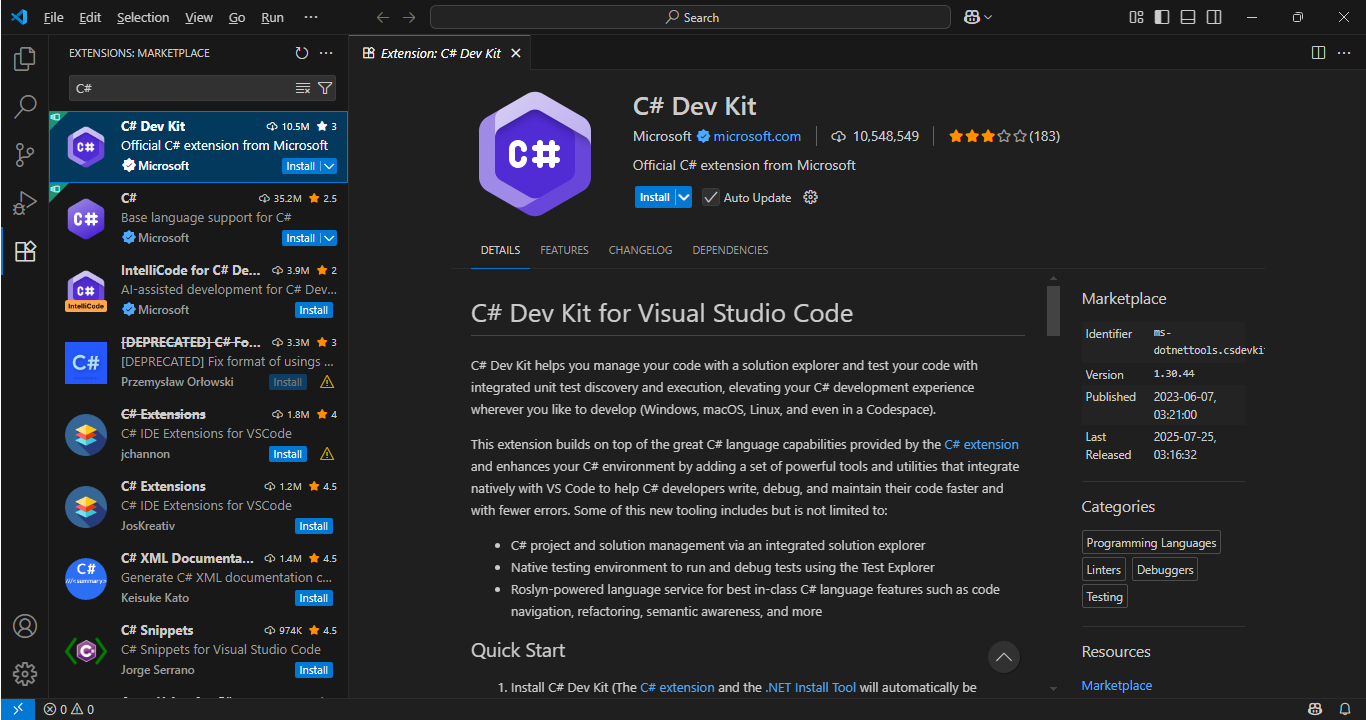1366x720 pixels.
Task: Open Source Control view
Action: 25,155
